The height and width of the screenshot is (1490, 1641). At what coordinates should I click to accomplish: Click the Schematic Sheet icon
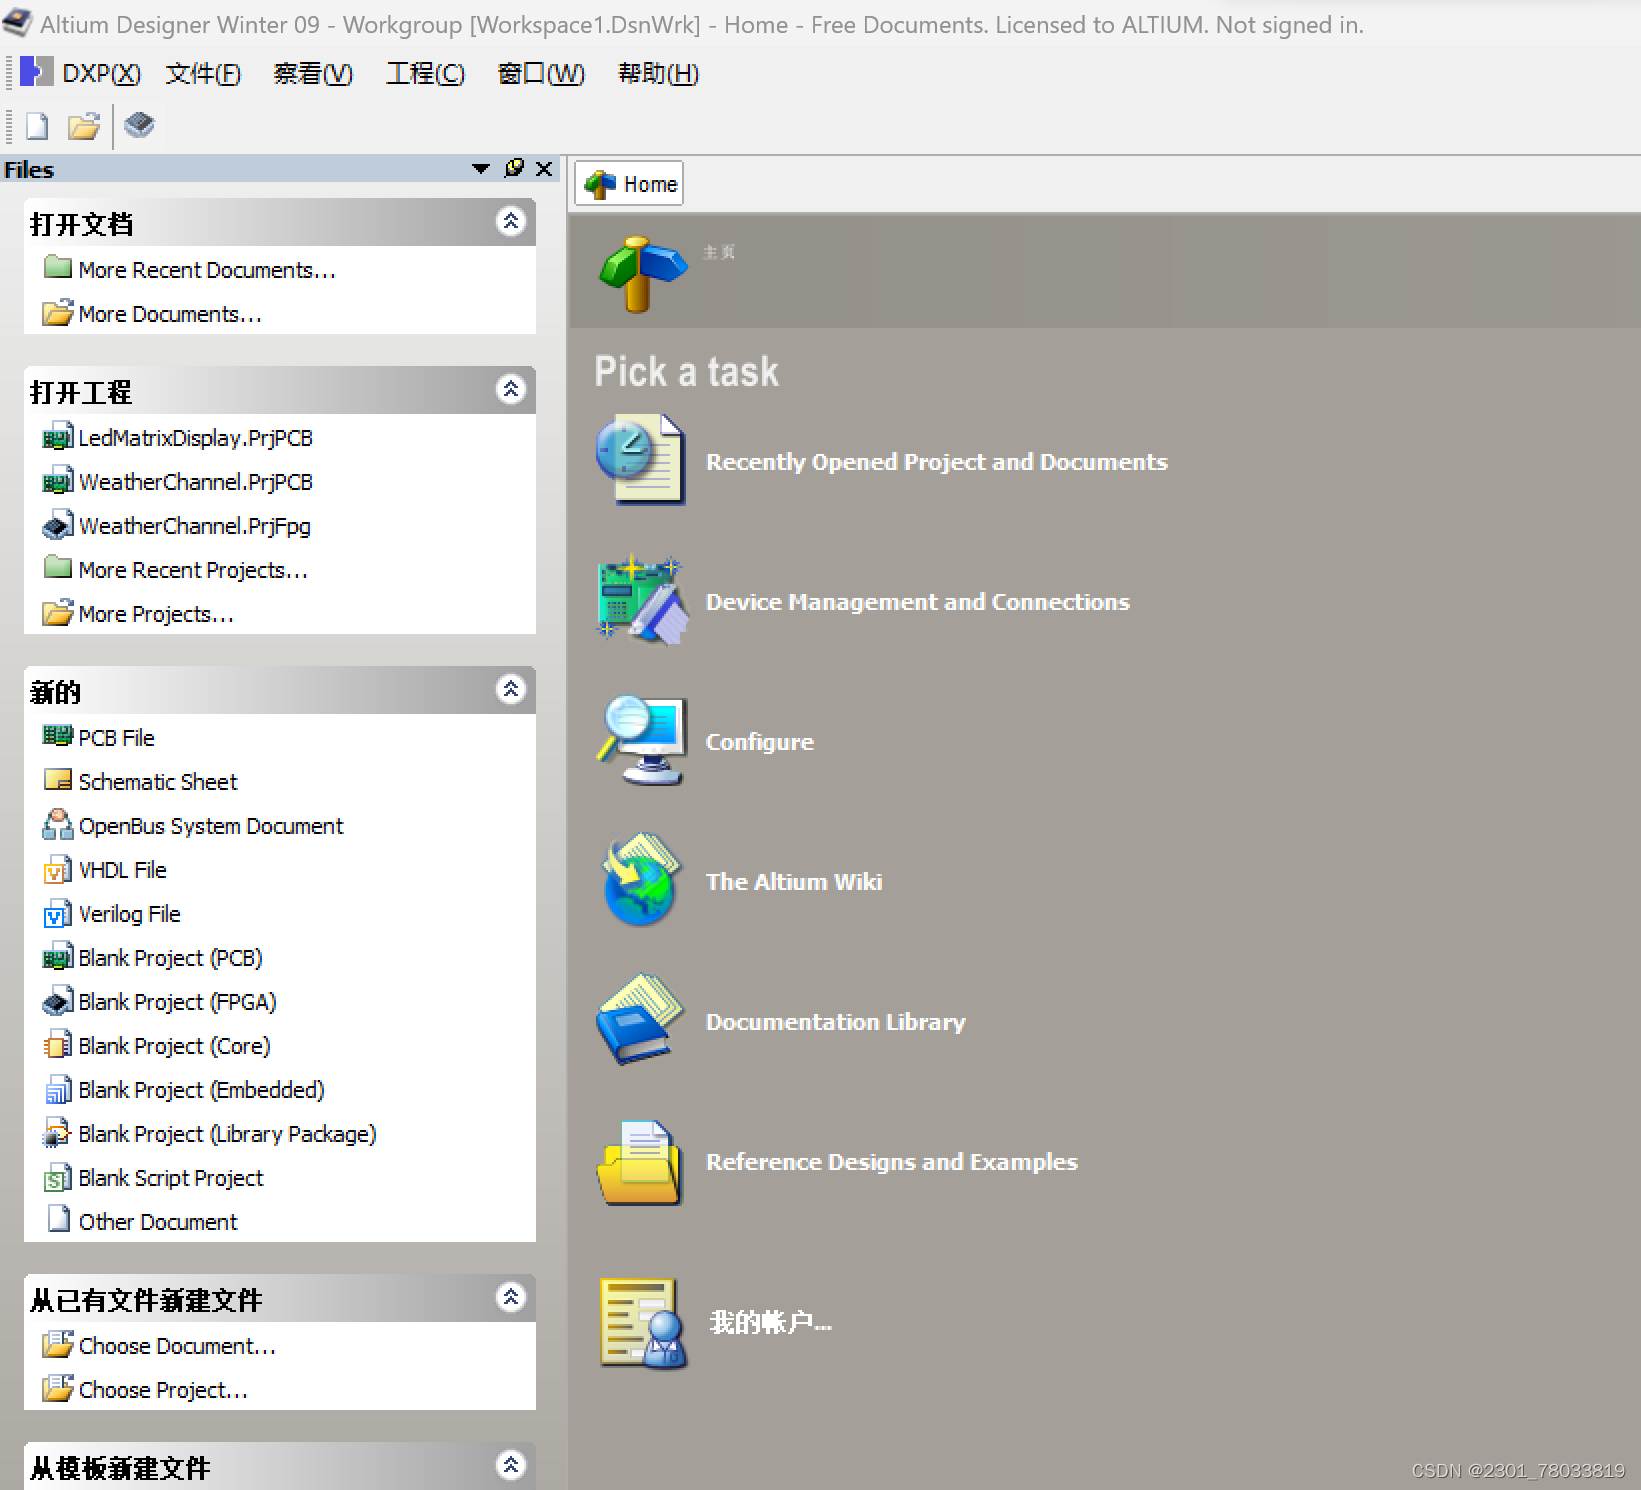[58, 781]
